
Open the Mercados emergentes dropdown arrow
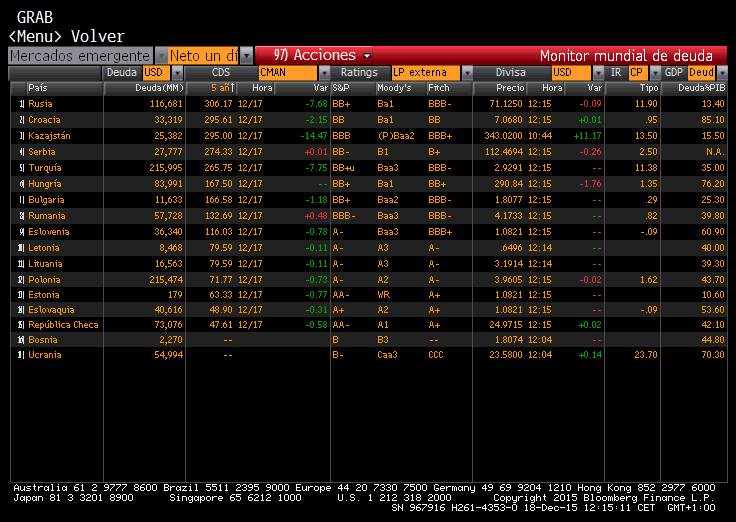click(161, 56)
